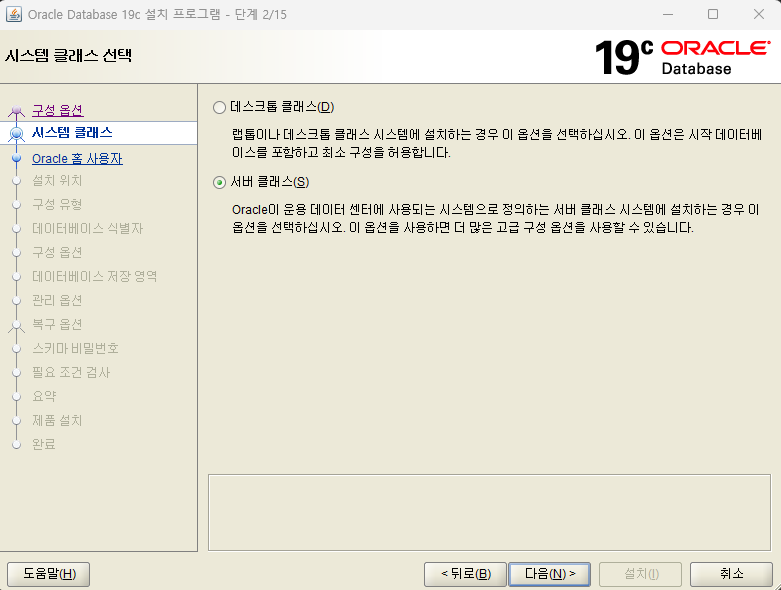Minimize the Oracle installer window
The image size is (781, 590).
click(x=668, y=14)
